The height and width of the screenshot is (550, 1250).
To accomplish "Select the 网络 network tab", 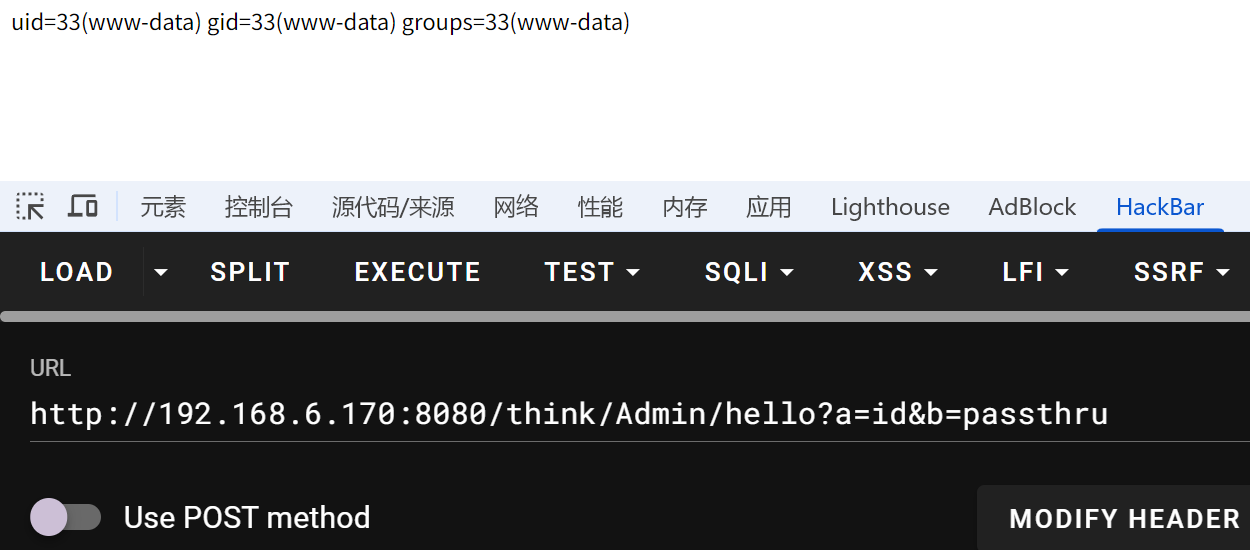I will [x=516, y=207].
